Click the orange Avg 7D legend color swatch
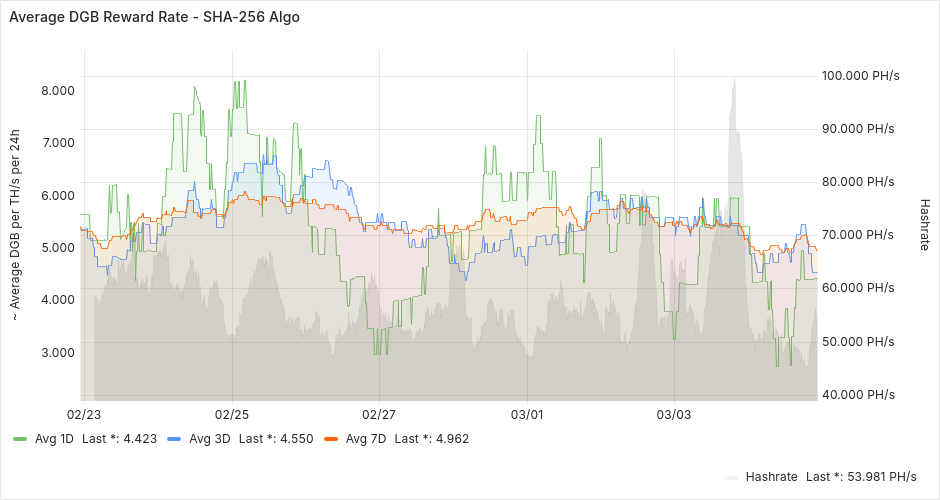 (x=331, y=439)
